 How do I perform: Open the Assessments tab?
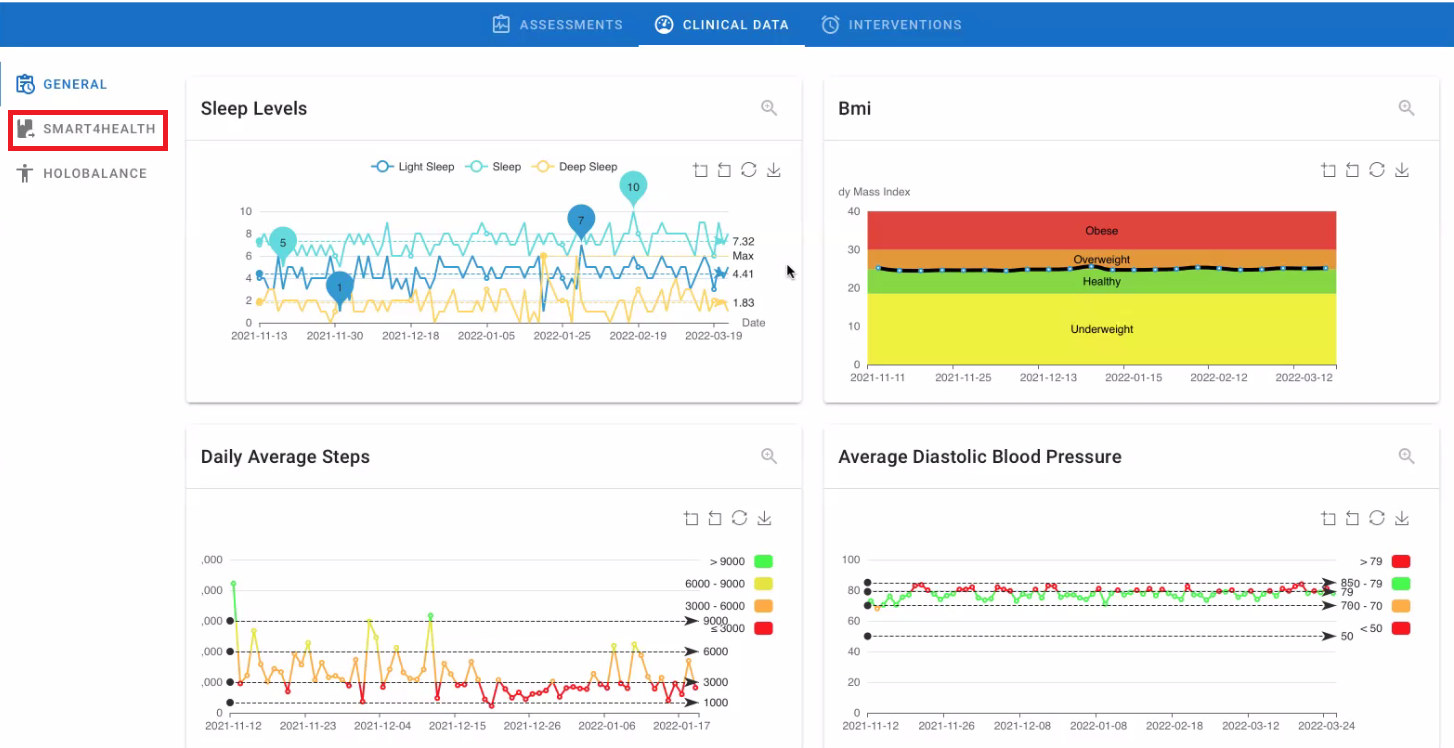(557, 24)
